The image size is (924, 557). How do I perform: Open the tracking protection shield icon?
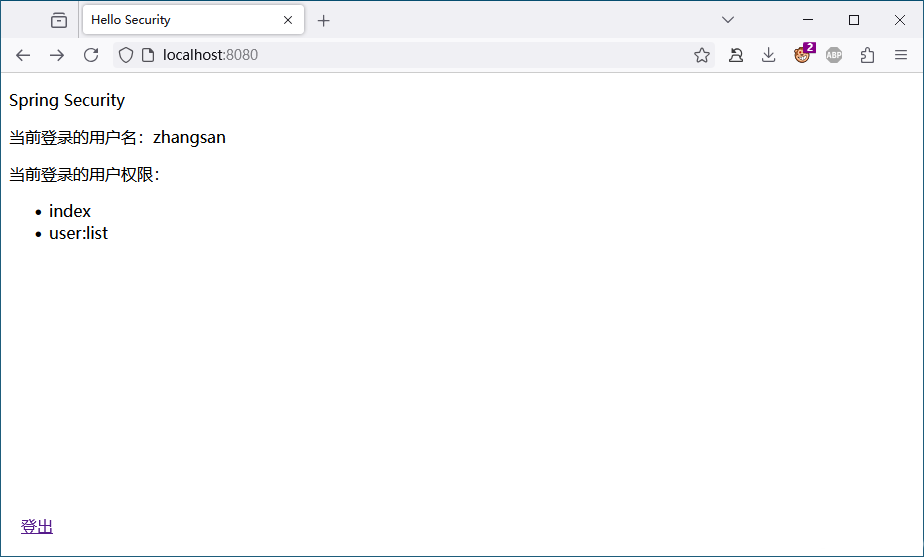coord(126,55)
